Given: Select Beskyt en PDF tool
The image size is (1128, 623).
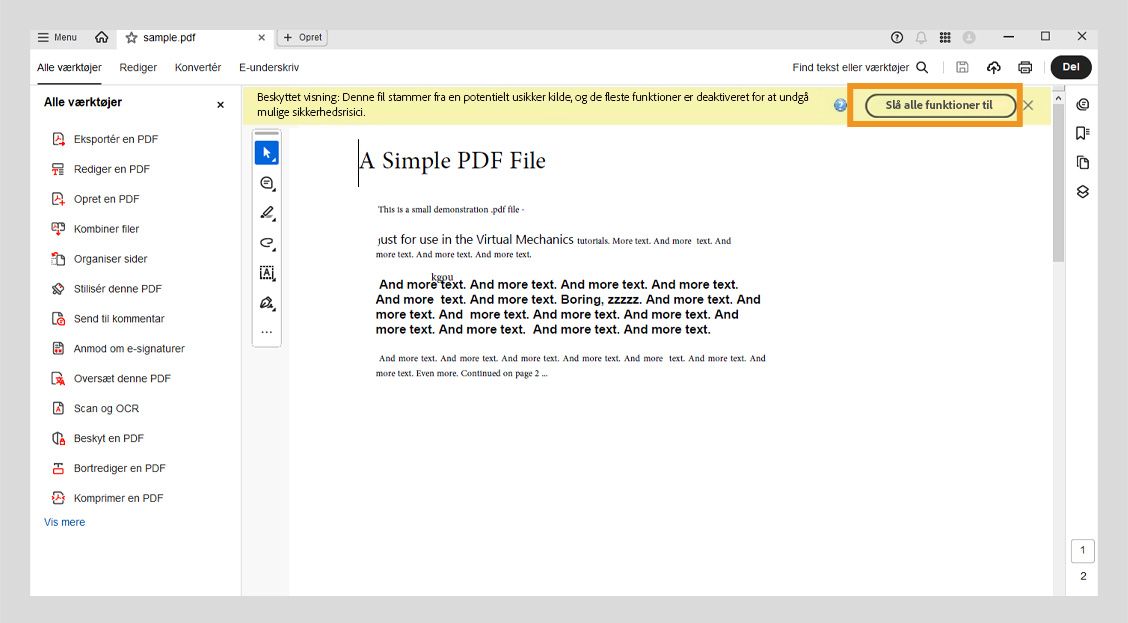Looking at the screenshot, I should [x=98, y=439].
